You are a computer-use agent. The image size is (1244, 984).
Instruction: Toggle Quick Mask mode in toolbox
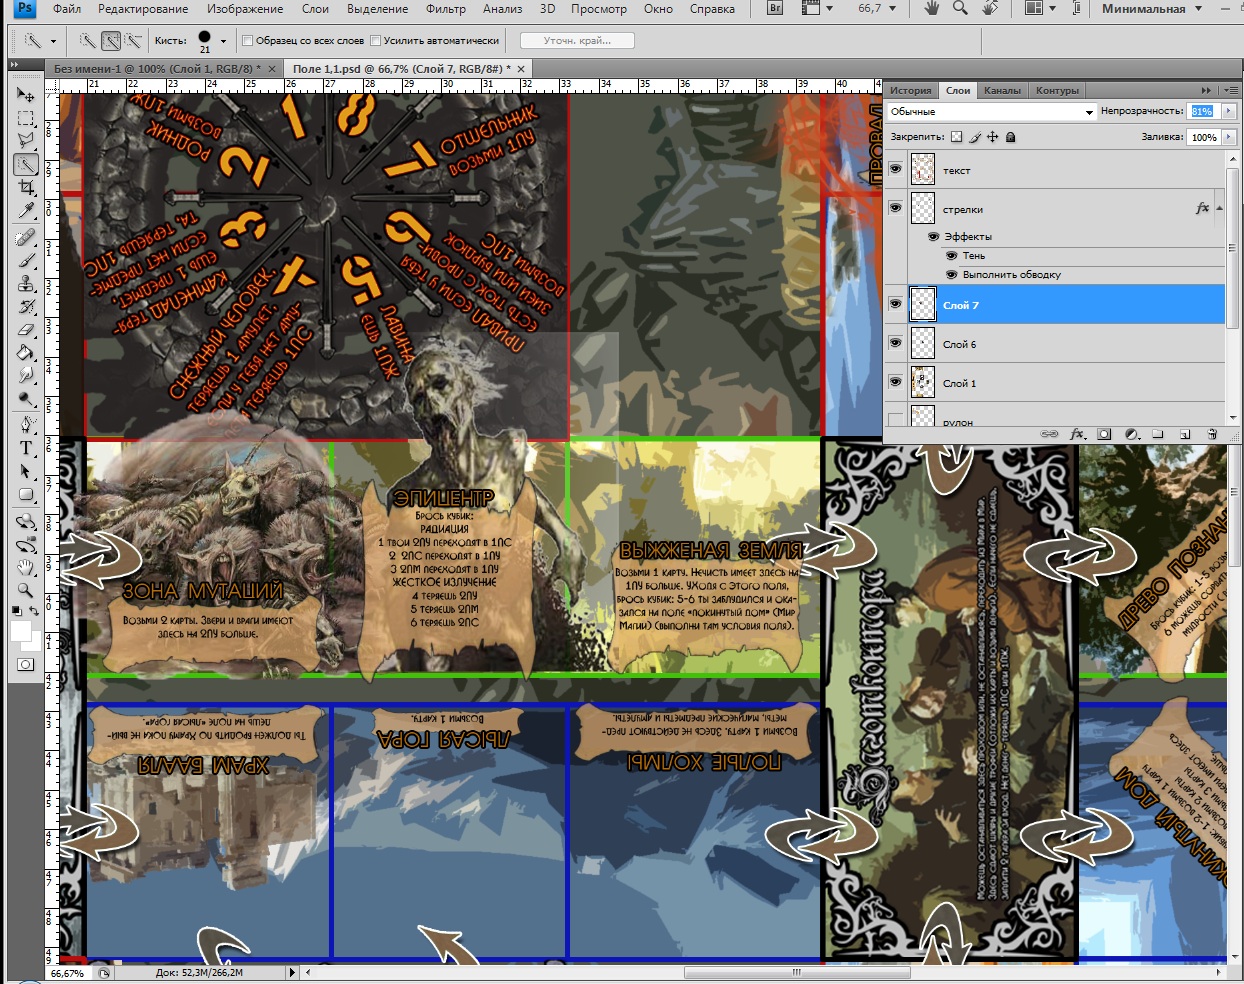26,664
